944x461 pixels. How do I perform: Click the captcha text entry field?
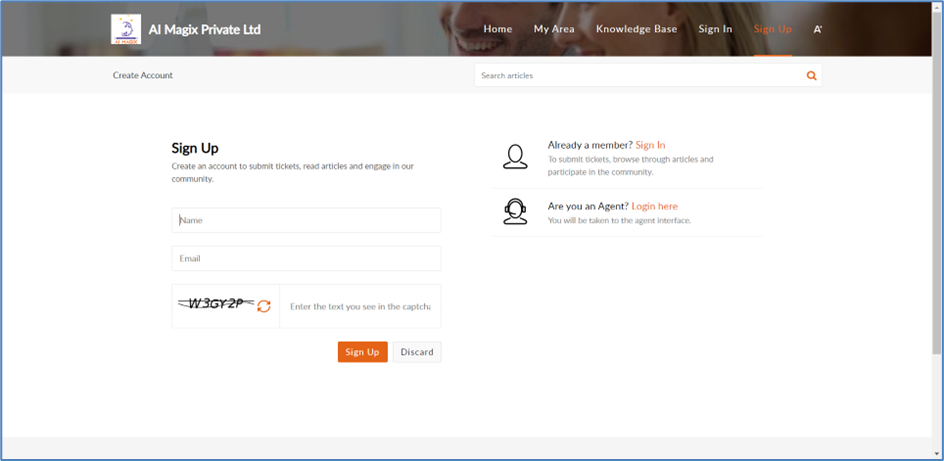tap(360, 307)
